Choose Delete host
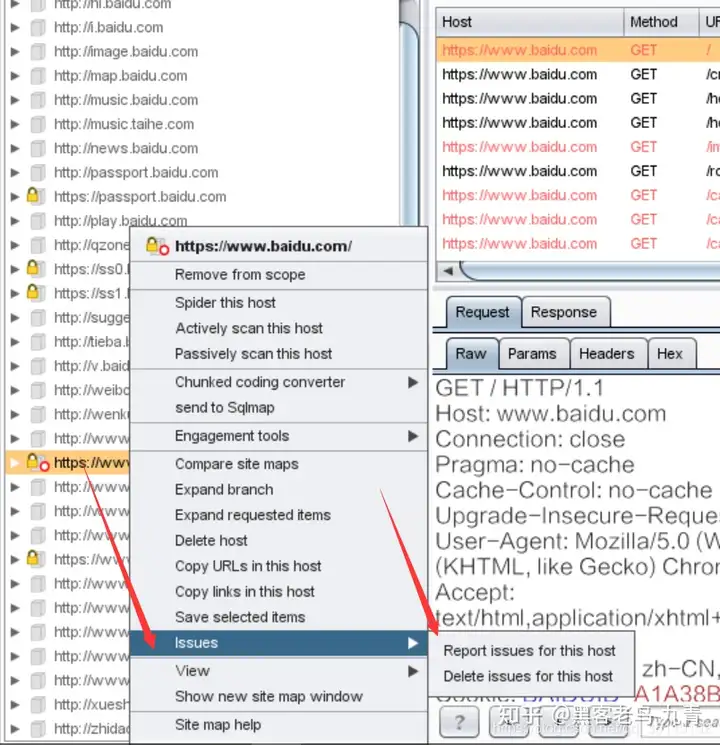 point(279,541)
